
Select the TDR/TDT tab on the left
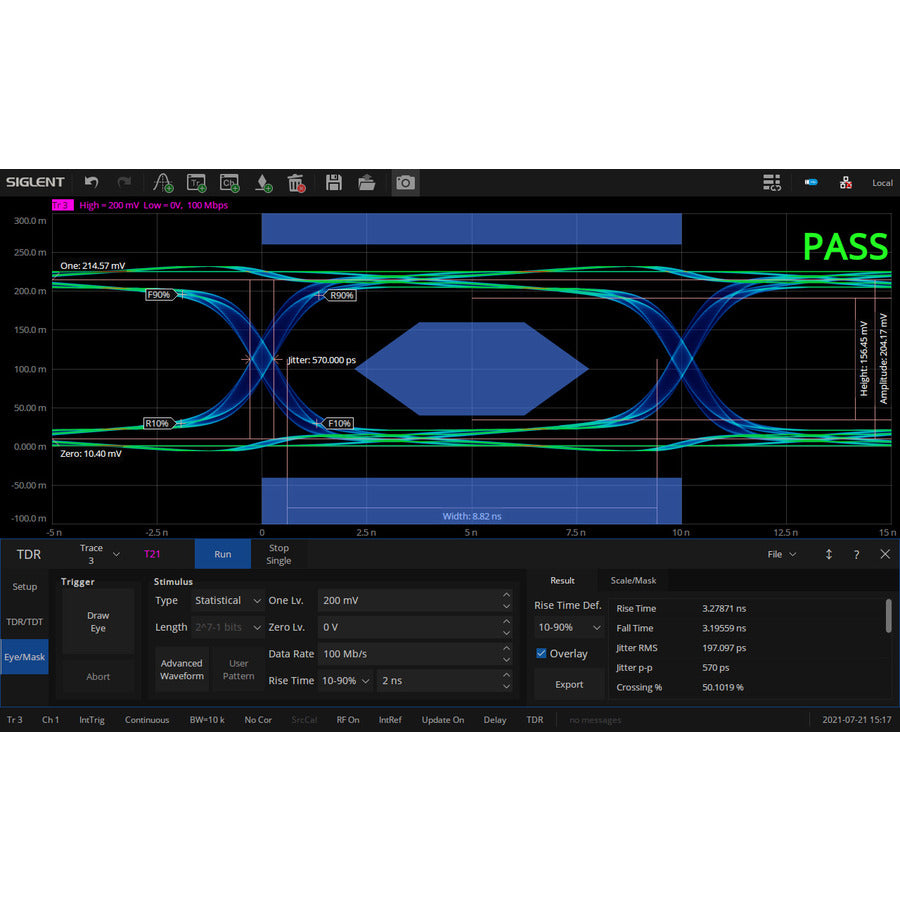(x=24, y=620)
